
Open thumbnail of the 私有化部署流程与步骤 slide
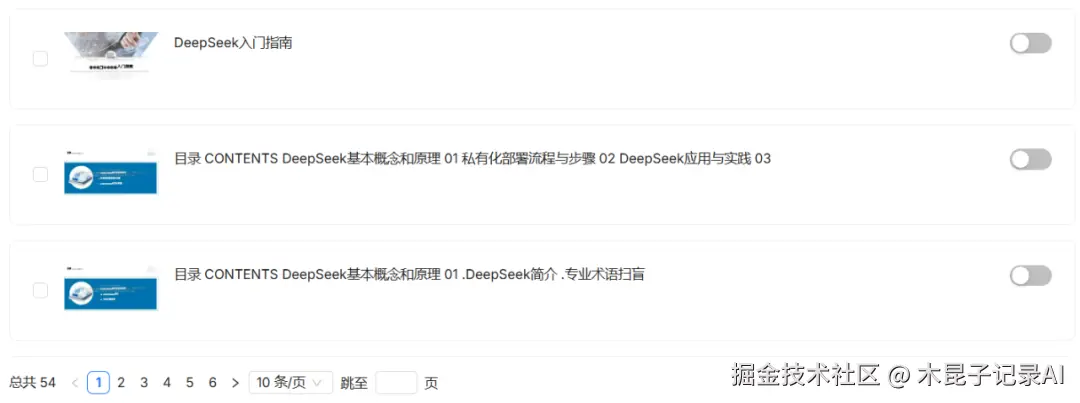pos(111,172)
